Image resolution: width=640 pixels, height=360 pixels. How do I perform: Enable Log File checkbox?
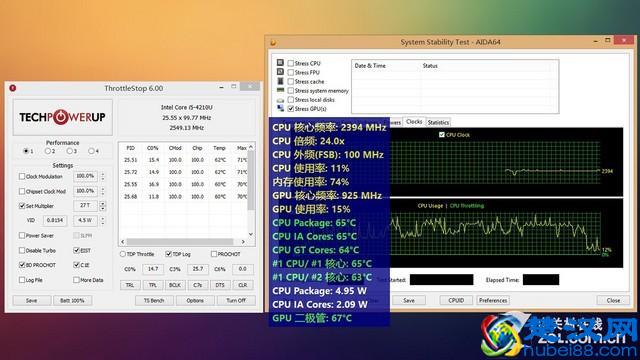click(x=22, y=280)
